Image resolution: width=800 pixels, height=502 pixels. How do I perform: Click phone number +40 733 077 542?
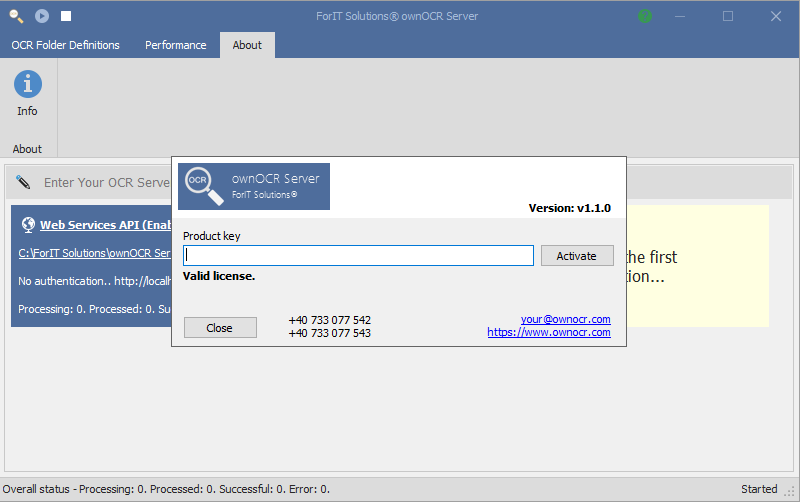tap(330, 320)
